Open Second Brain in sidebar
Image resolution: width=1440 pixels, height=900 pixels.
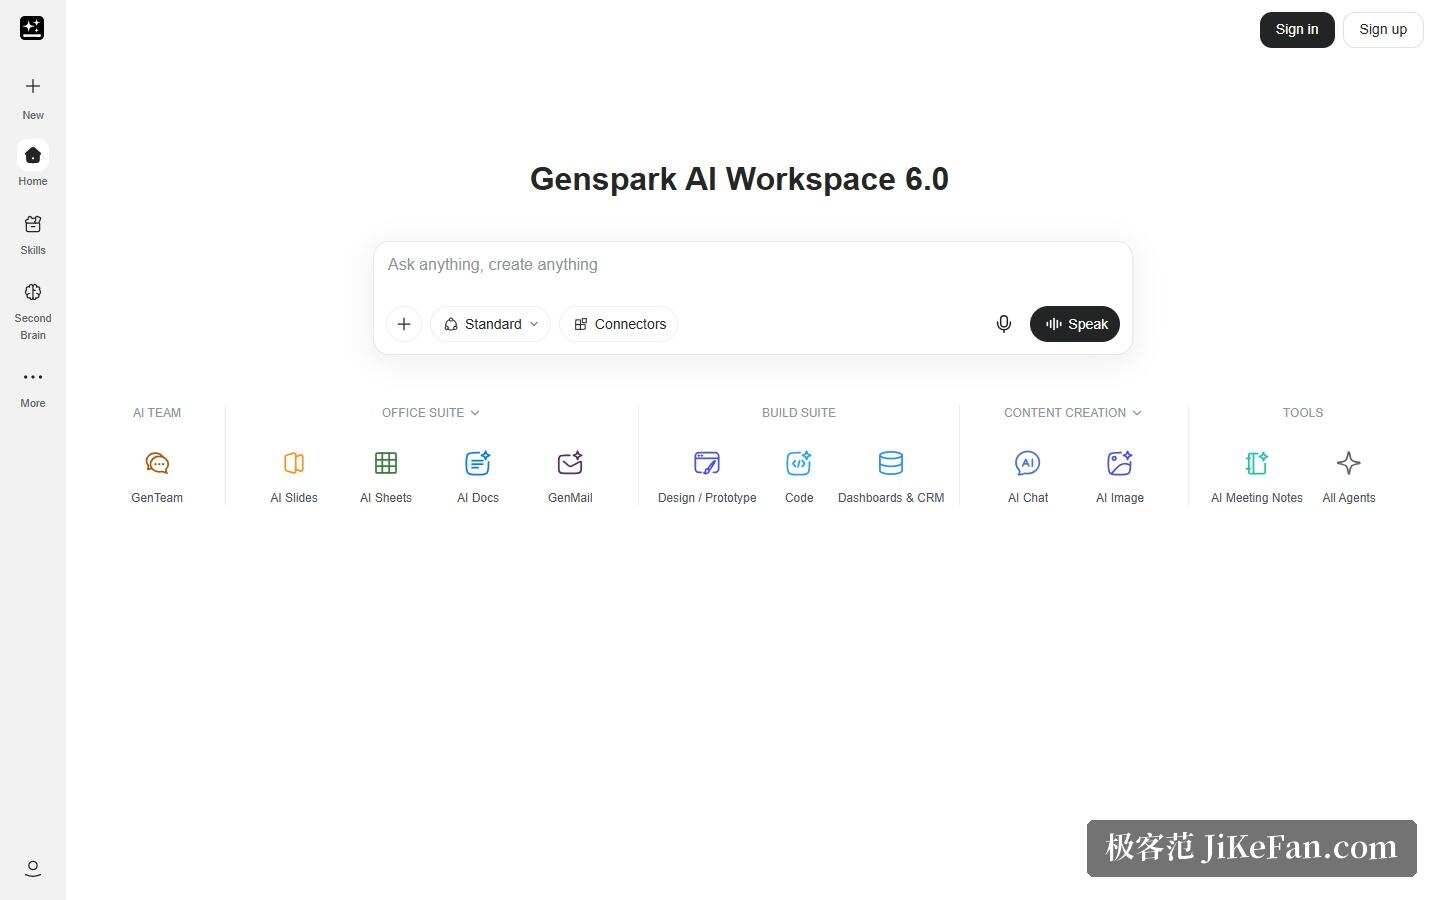(33, 310)
